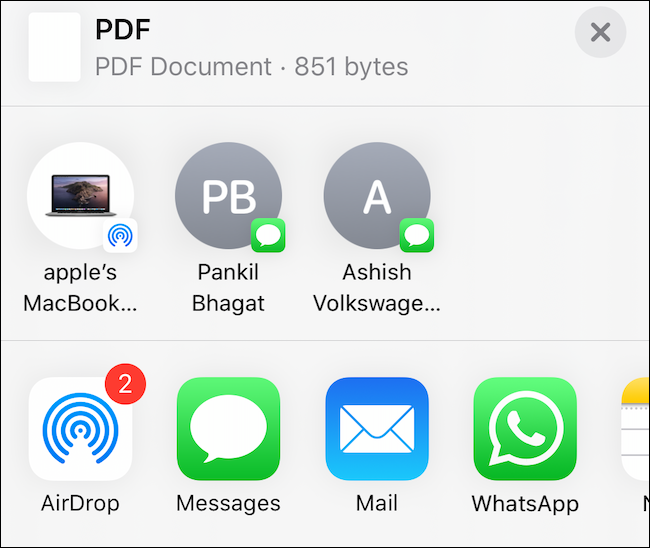Tap the red badge on AirDrop

(126, 384)
